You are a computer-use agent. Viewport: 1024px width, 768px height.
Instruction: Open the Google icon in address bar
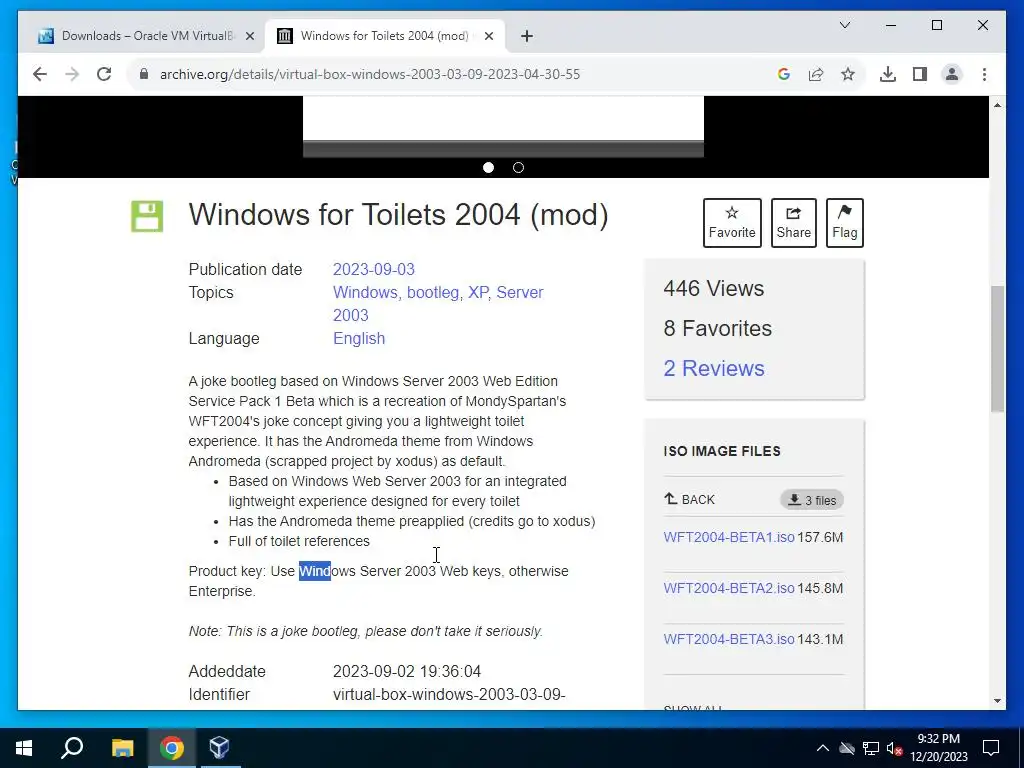[x=784, y=74]
